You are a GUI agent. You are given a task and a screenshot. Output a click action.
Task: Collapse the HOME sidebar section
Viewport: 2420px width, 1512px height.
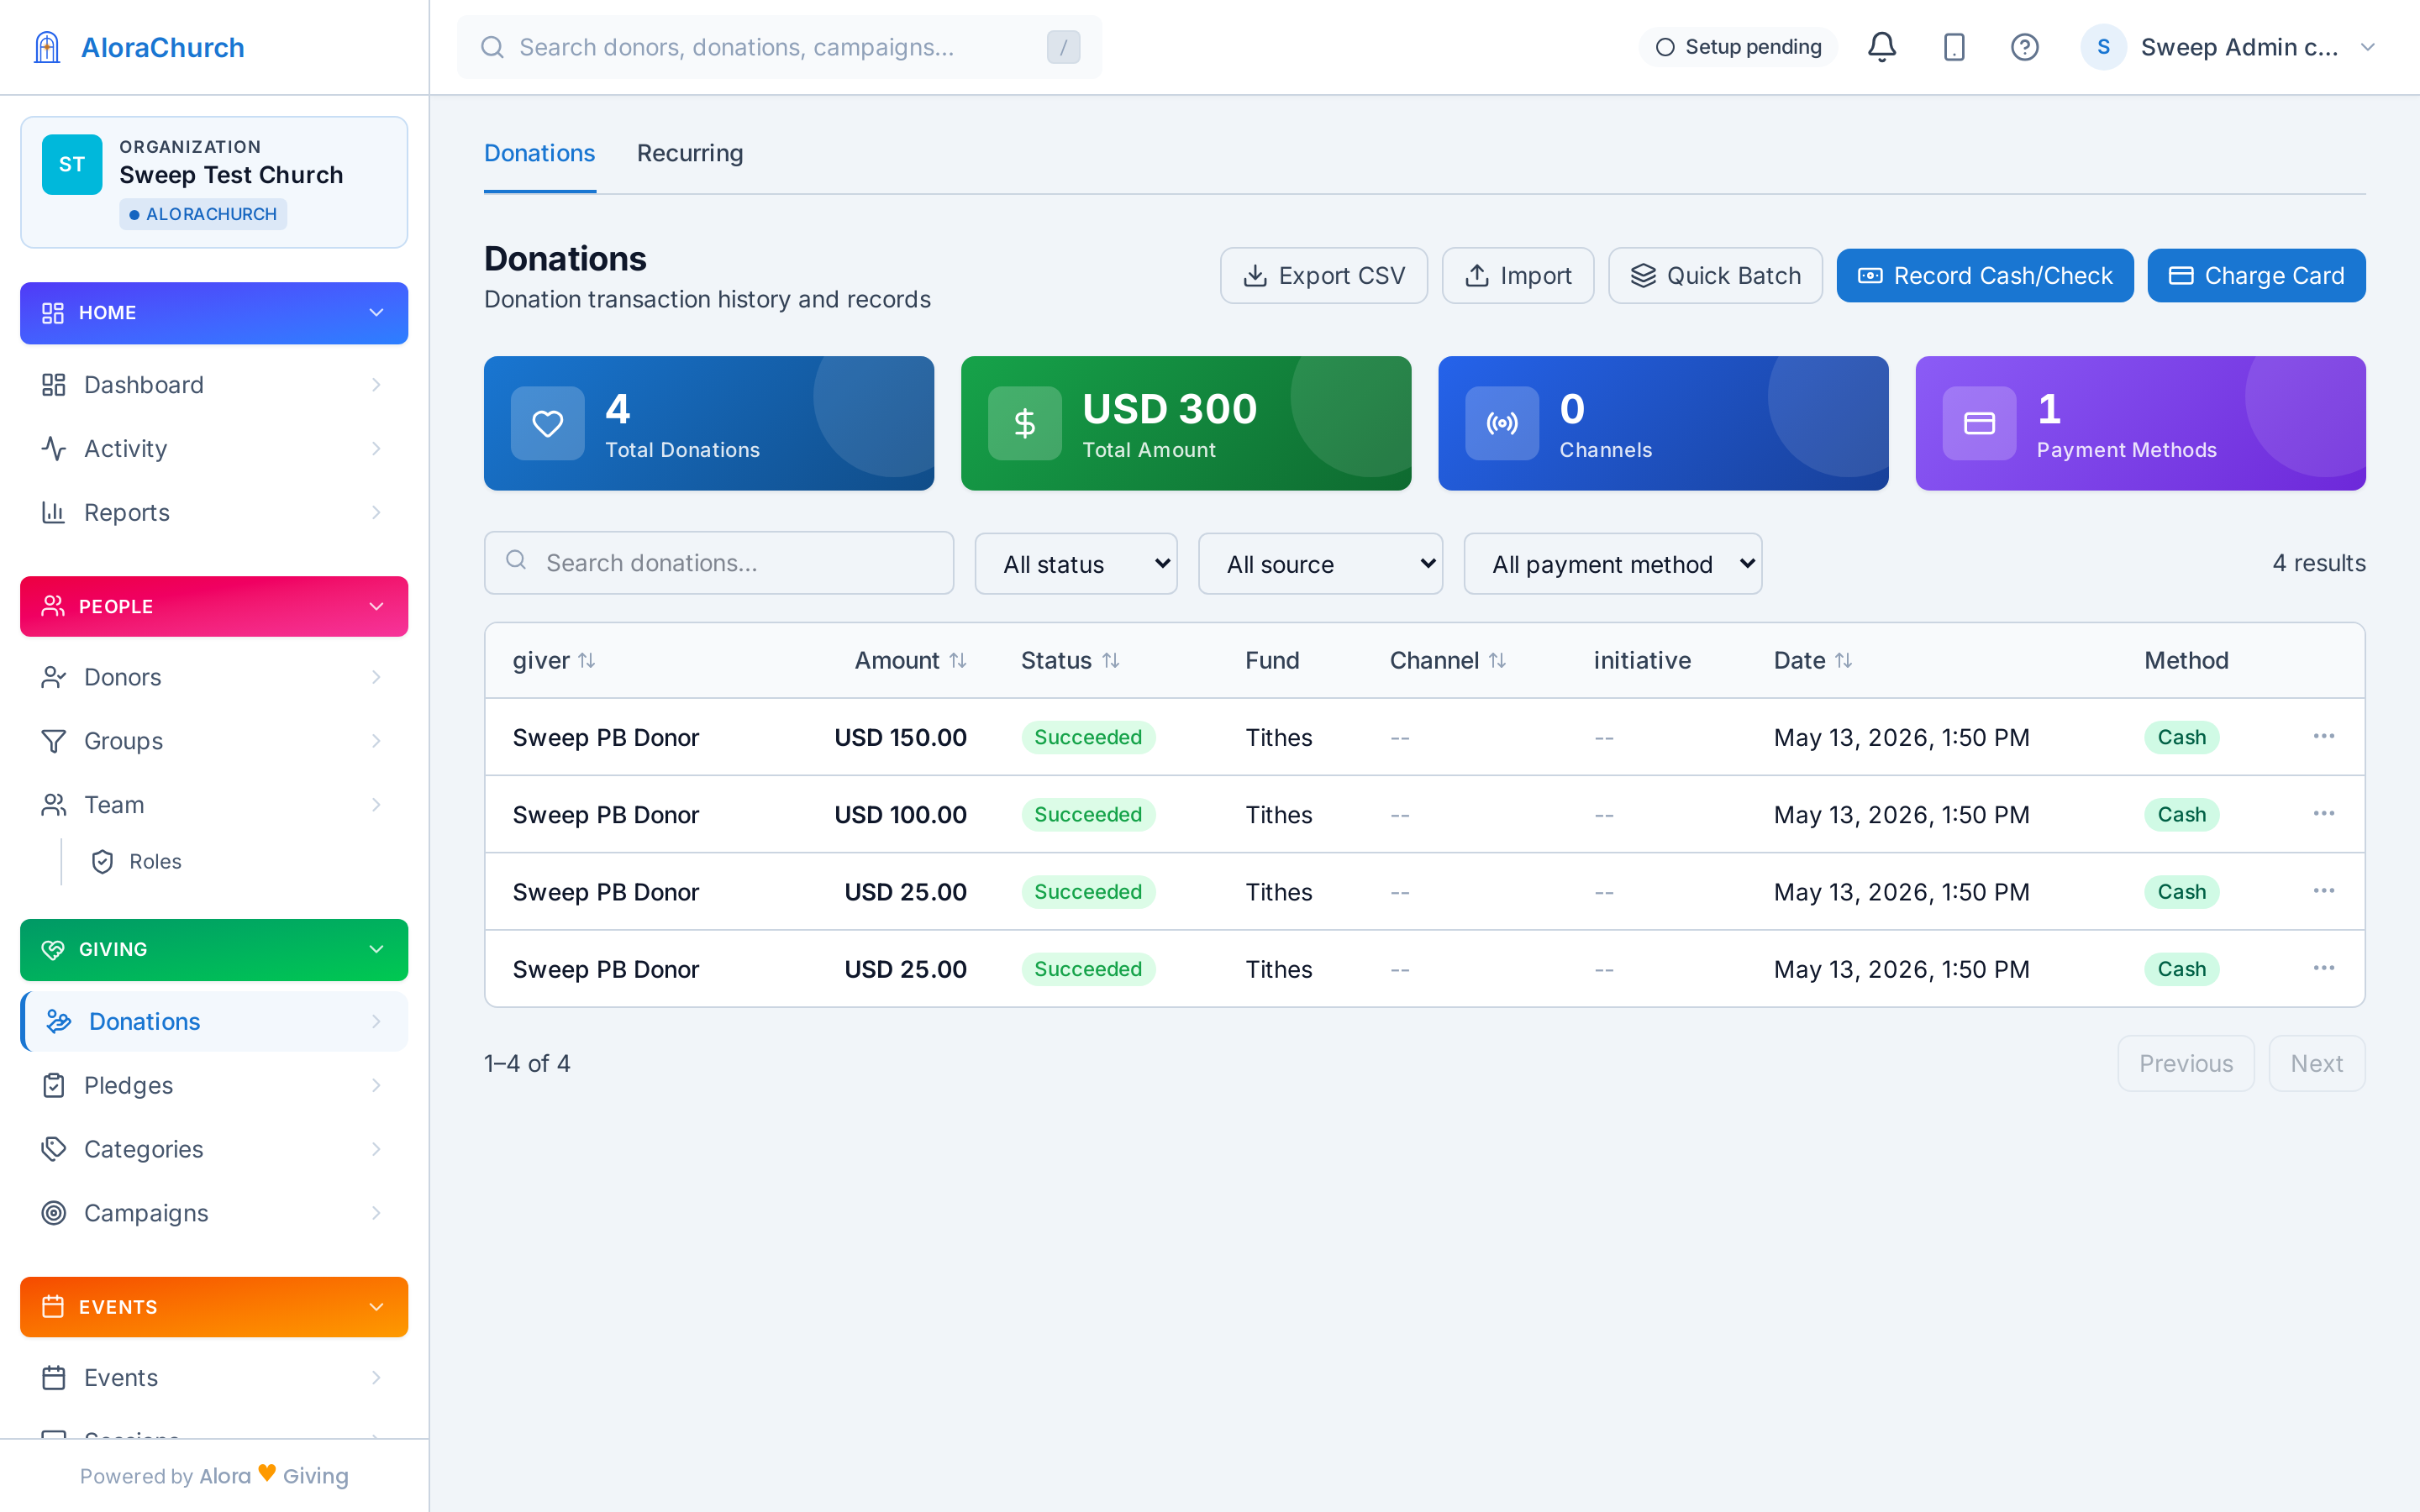coord(214,313)
